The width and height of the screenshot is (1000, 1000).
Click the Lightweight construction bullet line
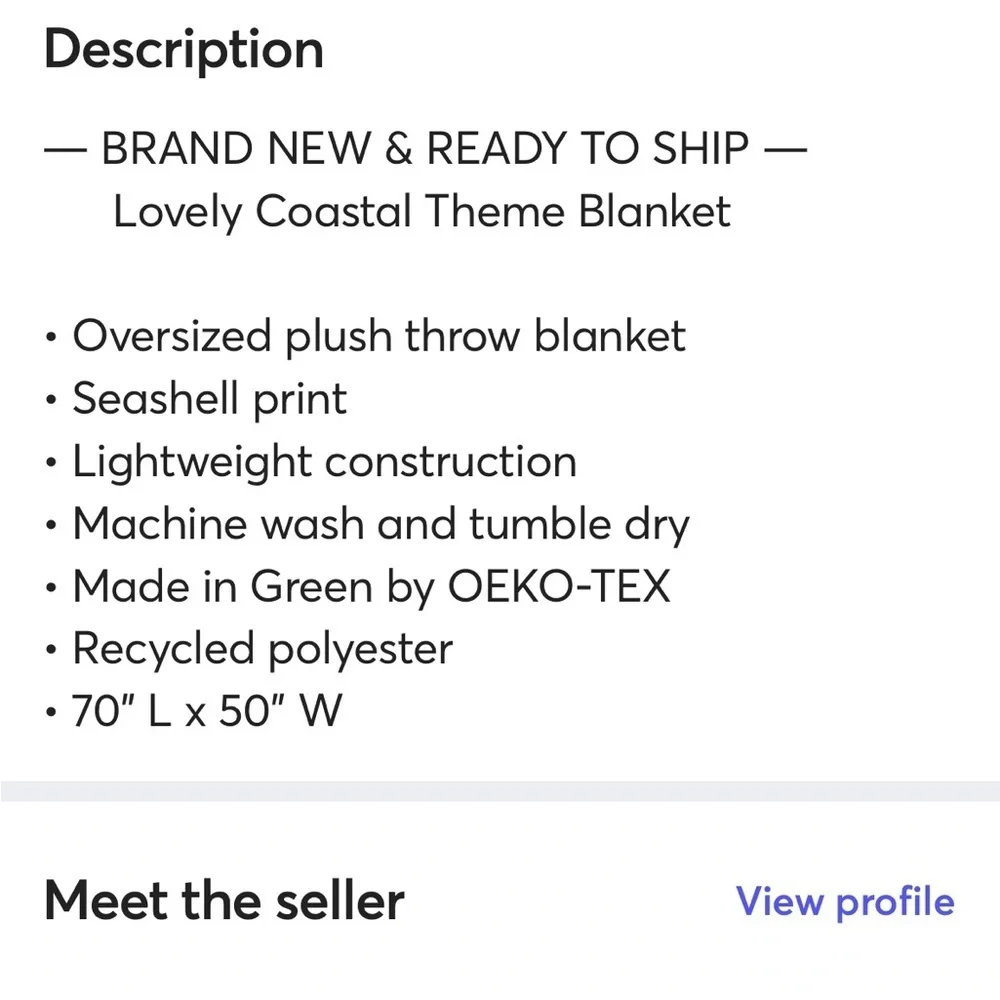click(311, 462)
